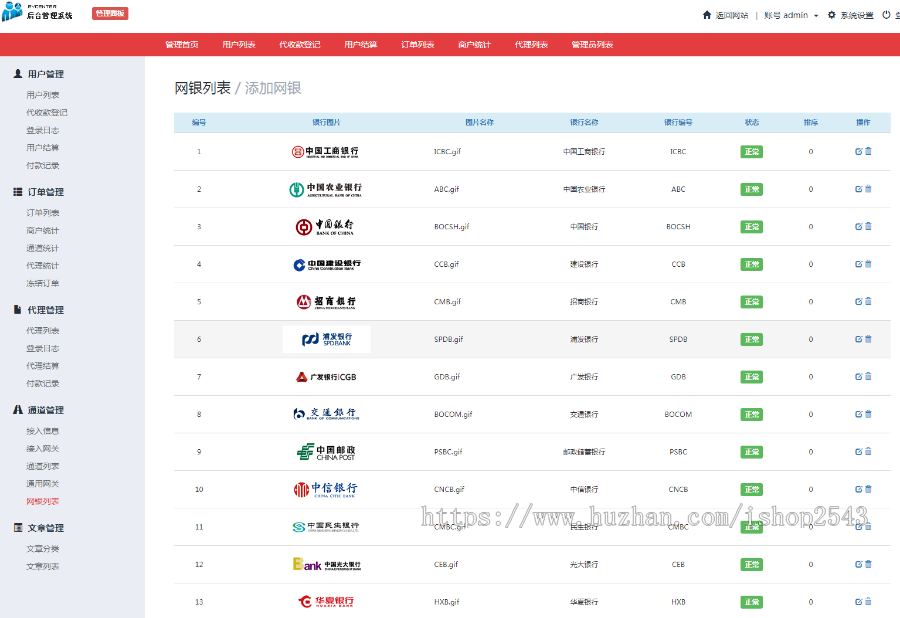Select 管理首页 in the top navigation
Screen dimensions: 900x618
tap(182, 45)
